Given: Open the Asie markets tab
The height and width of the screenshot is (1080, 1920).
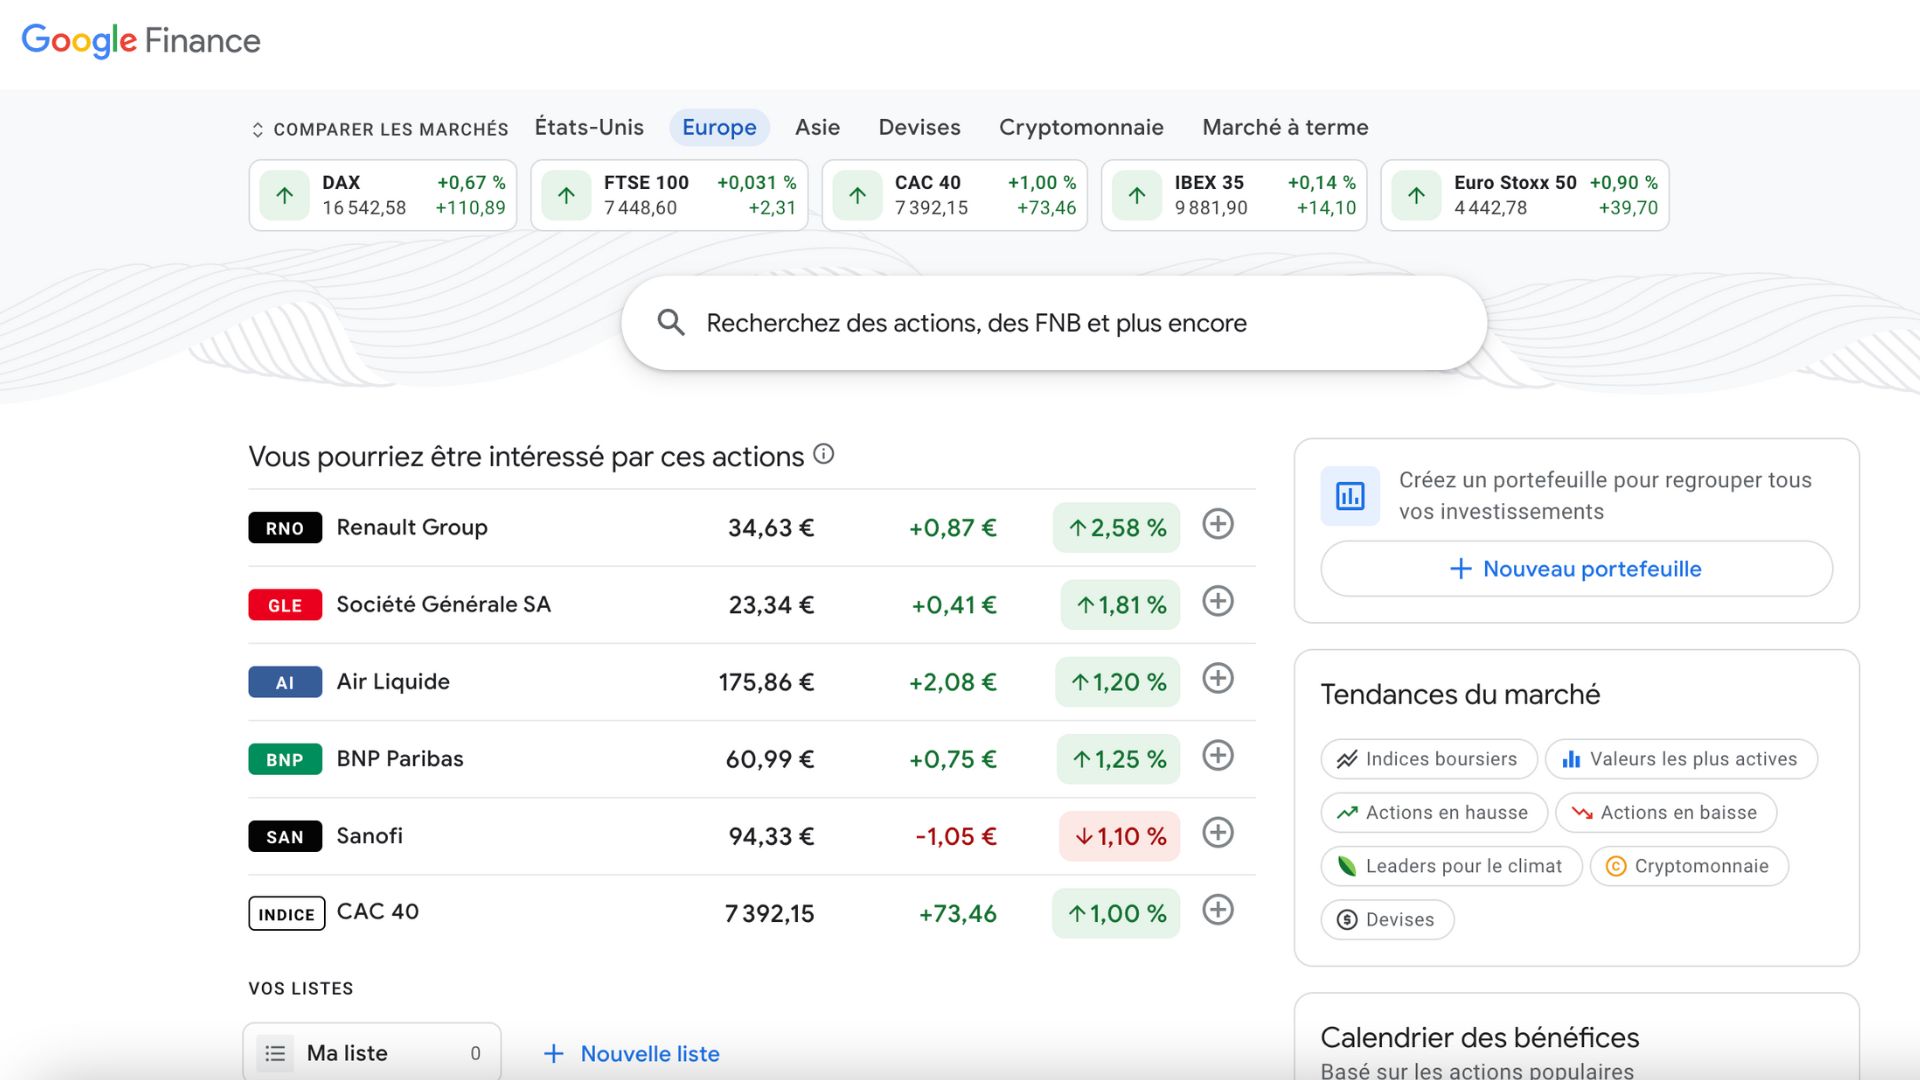Looking at the screenshot, I should tap(816, 127).
